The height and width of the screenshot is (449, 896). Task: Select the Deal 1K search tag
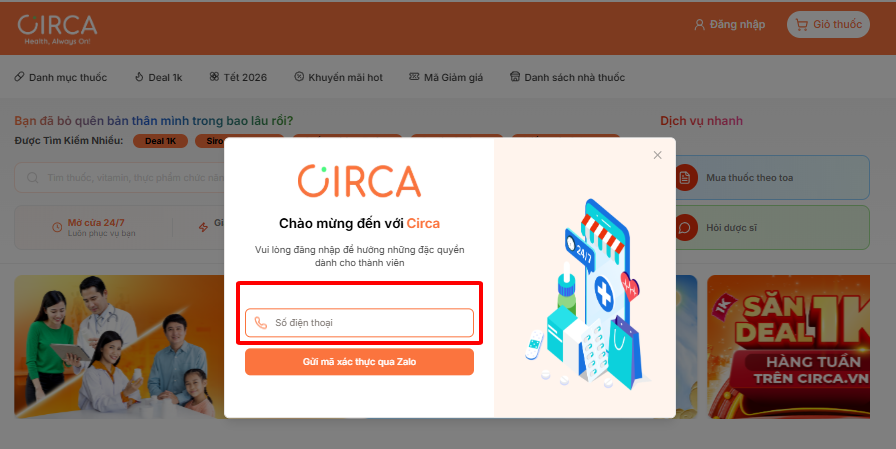[161, 141]
